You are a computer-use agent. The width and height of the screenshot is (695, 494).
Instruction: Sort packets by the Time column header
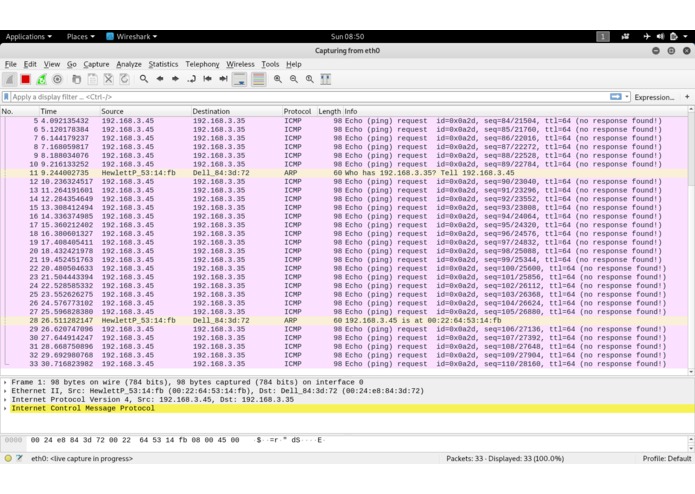click(x=70, y=111)
